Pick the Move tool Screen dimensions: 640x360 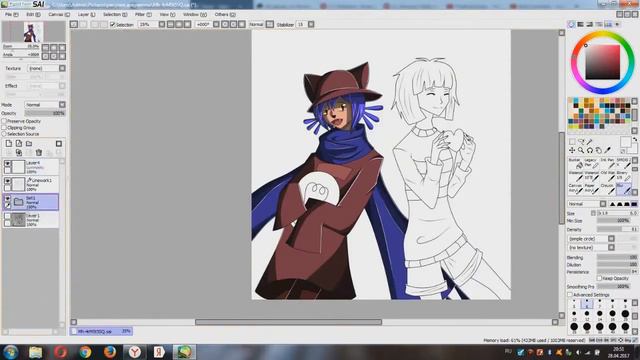[572, 150]
